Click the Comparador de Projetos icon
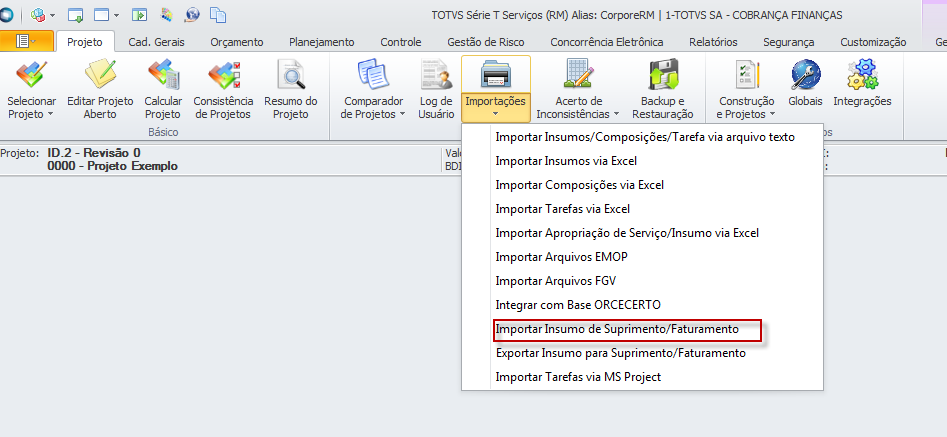 [374, 74]
